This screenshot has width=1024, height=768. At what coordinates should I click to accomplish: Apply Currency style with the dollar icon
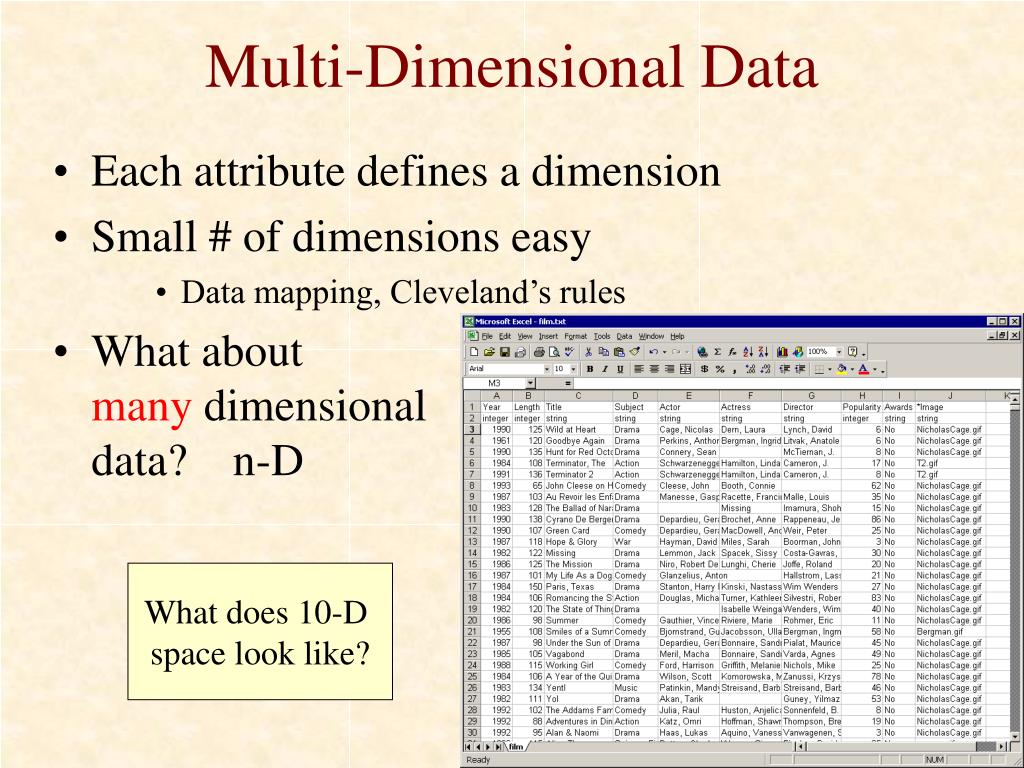705,369
